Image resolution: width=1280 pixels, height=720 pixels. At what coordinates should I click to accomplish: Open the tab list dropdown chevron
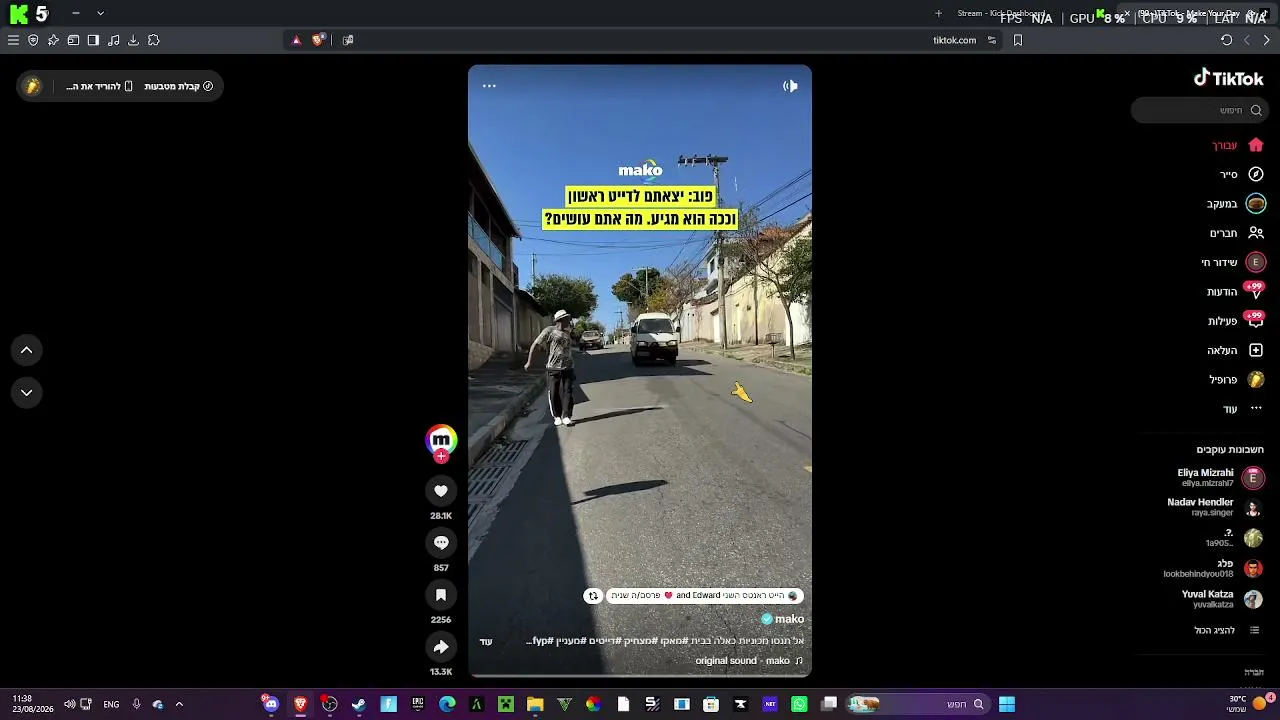100,13
